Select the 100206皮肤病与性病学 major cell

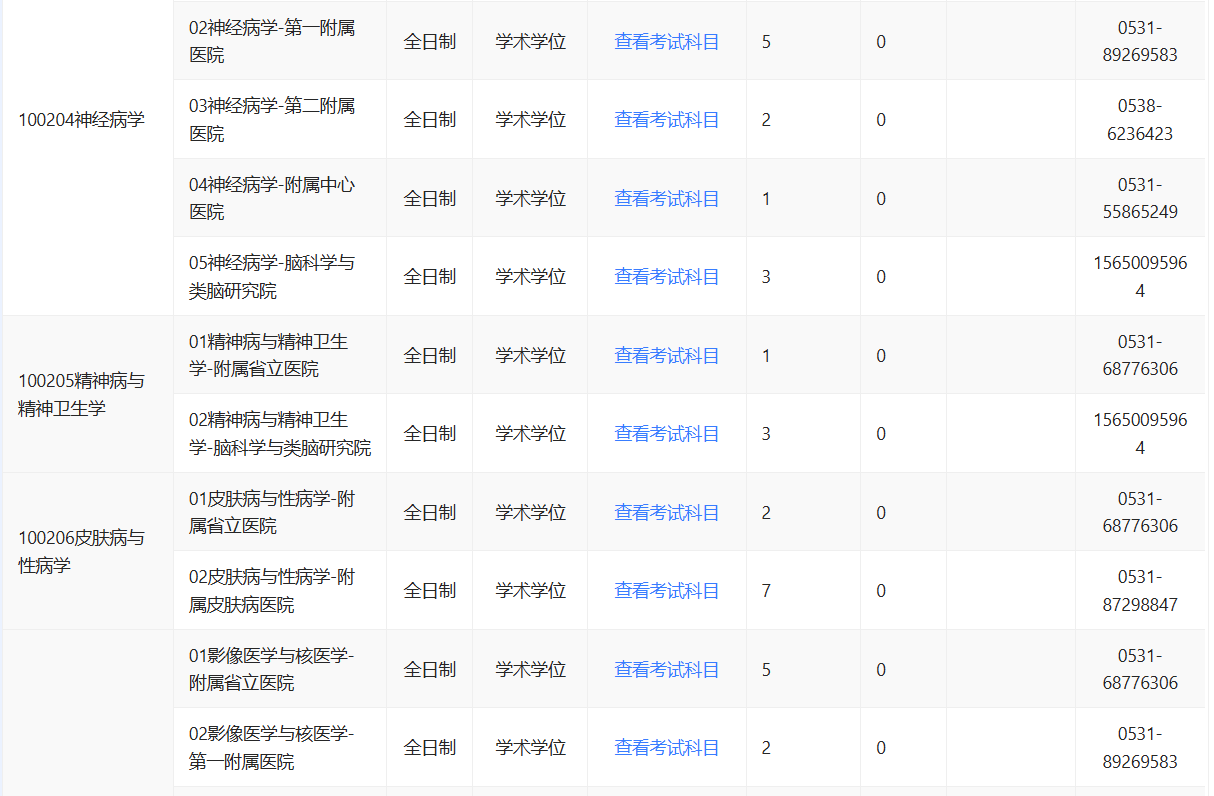81,552
